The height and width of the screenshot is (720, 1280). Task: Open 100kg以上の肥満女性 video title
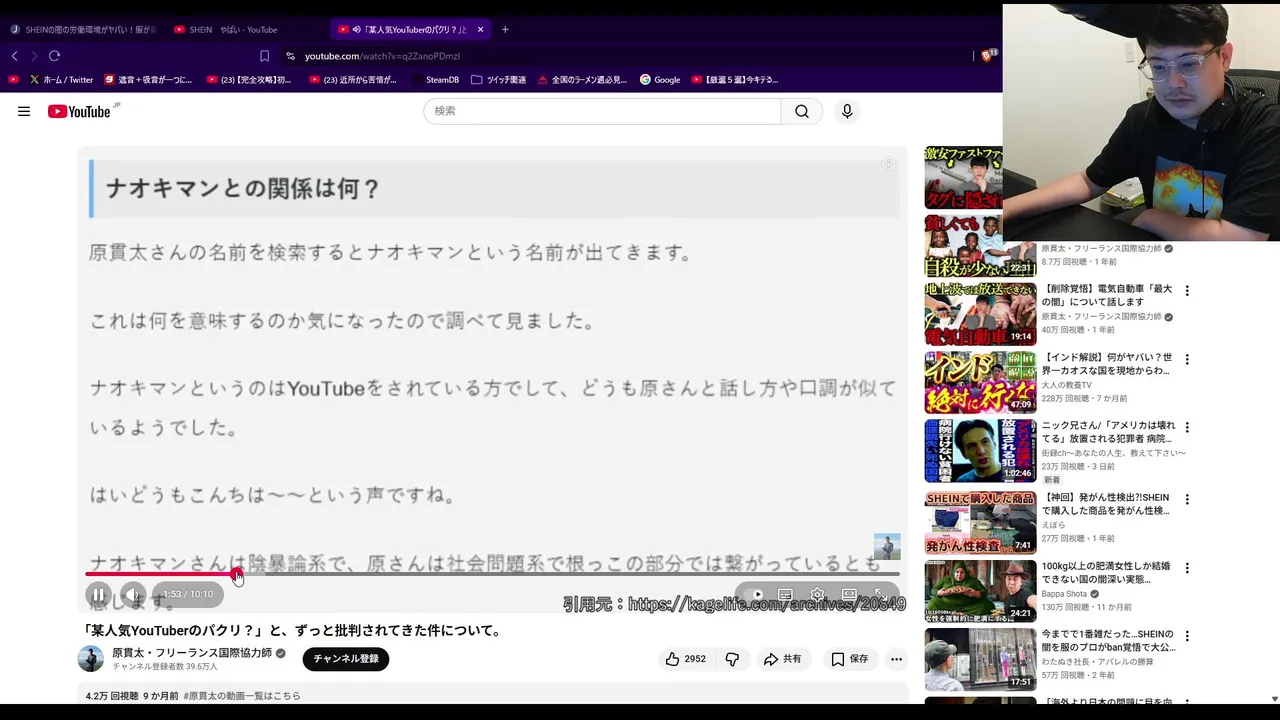pyautogui.click(x=1107, y=573)
